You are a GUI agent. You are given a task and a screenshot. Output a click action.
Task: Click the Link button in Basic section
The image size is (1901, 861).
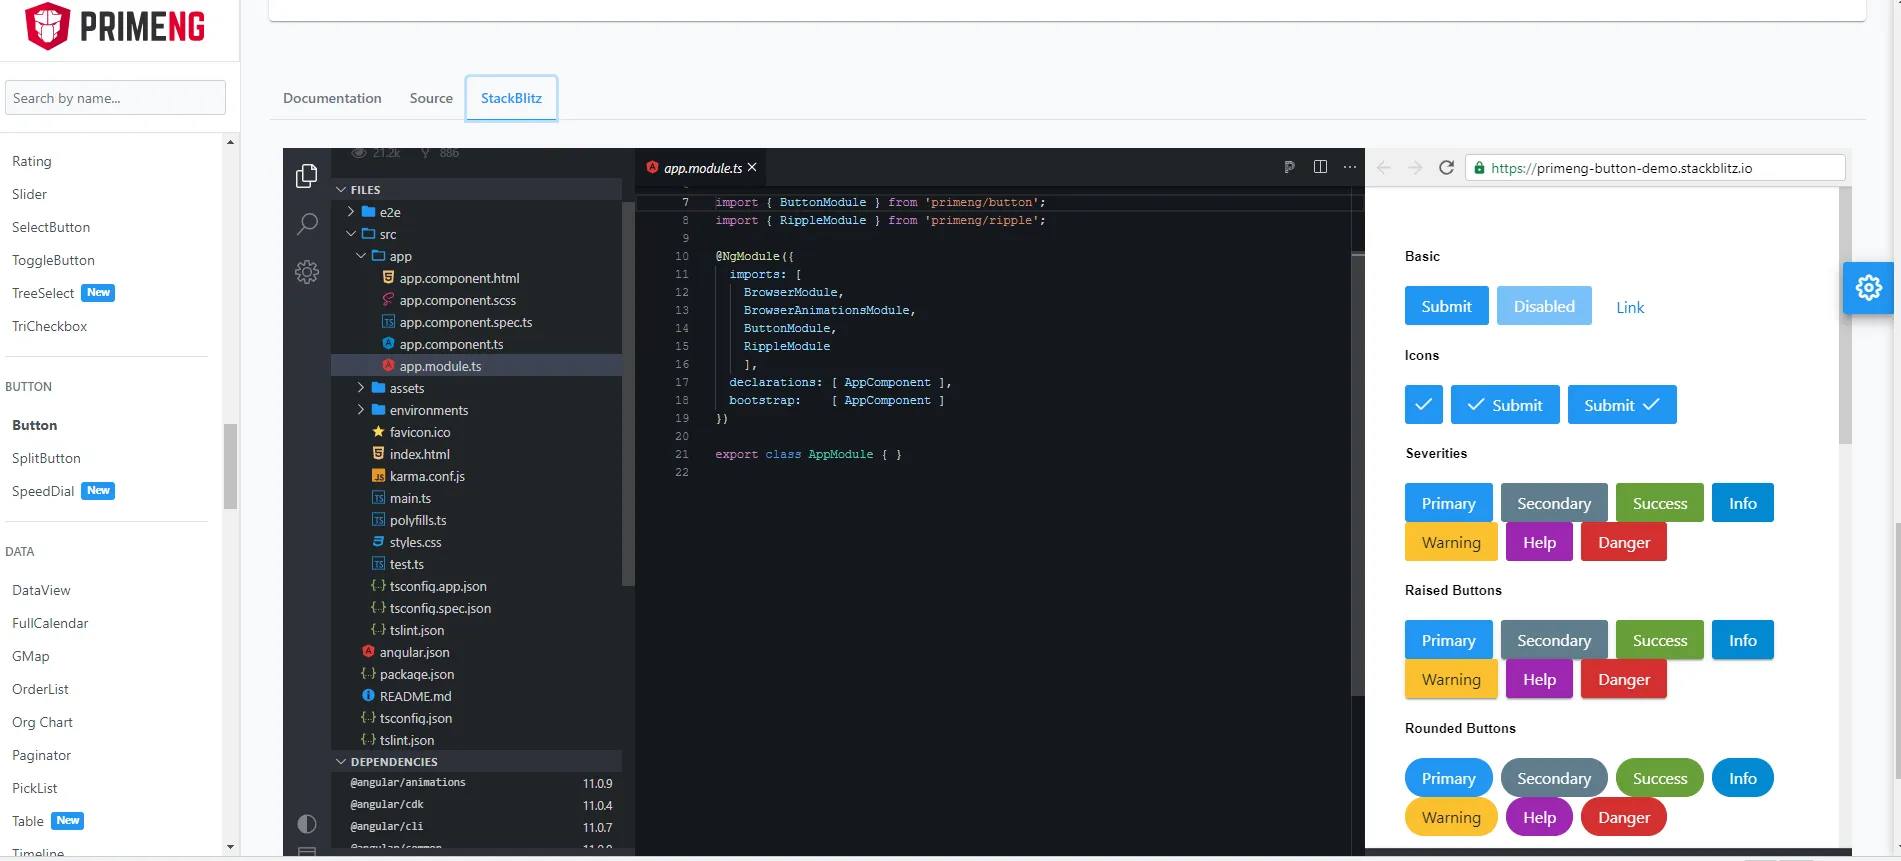pyautogui.click(x=1630, y=307)
